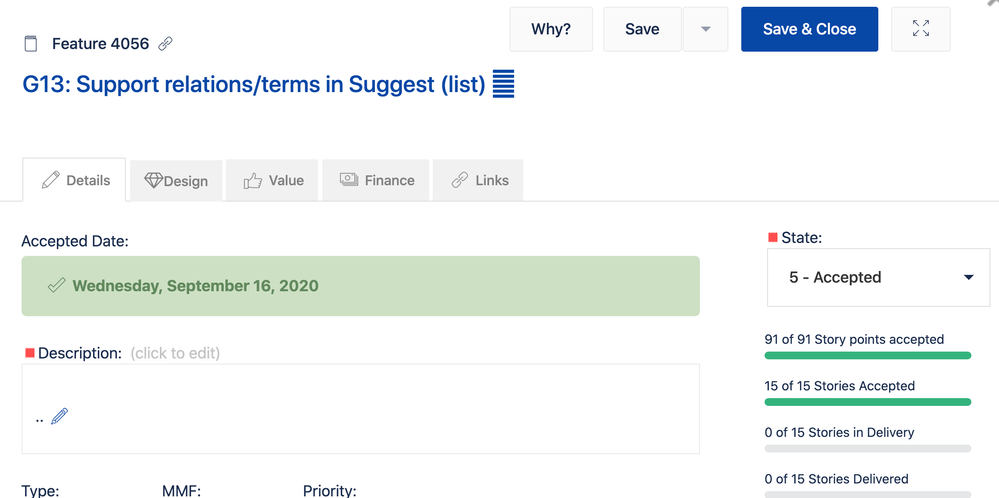Screen dimensions: 999x498
Task: Click the blue list icon after title
Action: click(503, 85)
